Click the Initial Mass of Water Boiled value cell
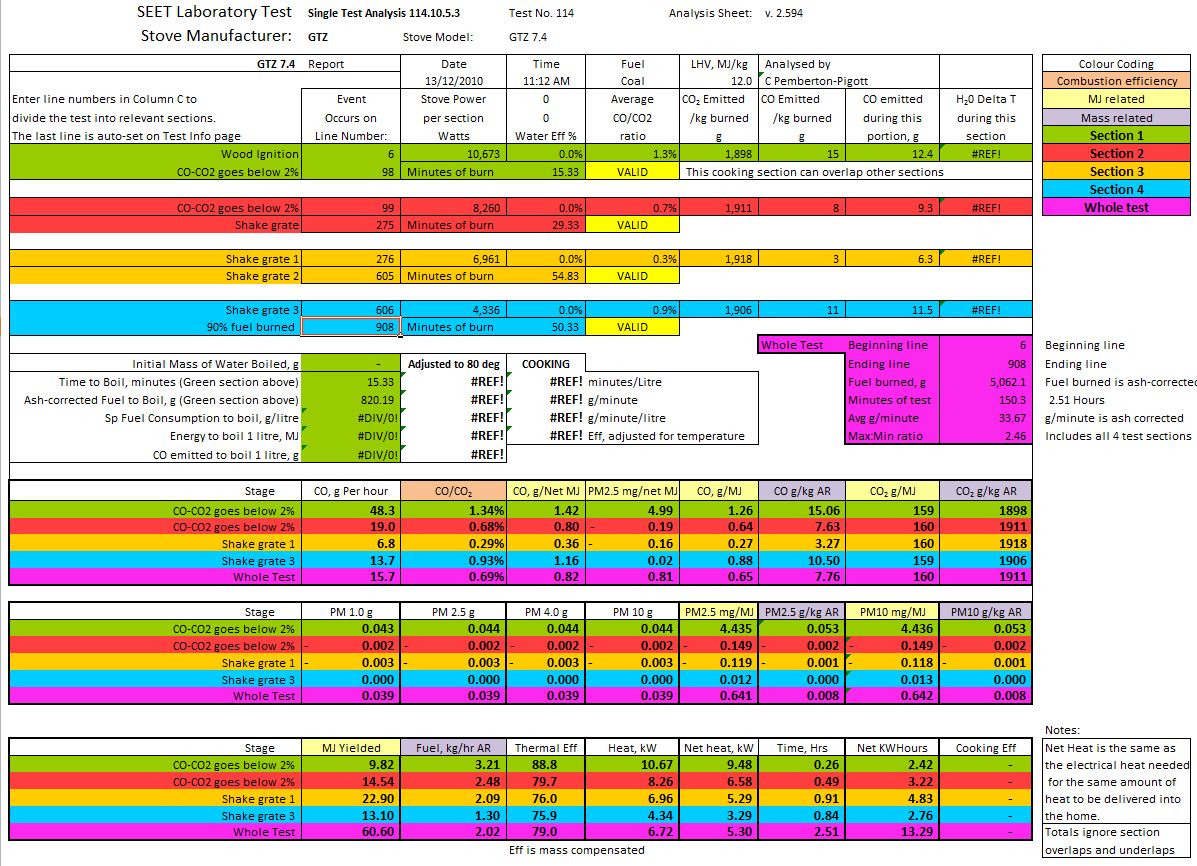The image size is (1197, 866). pos(351,364)
